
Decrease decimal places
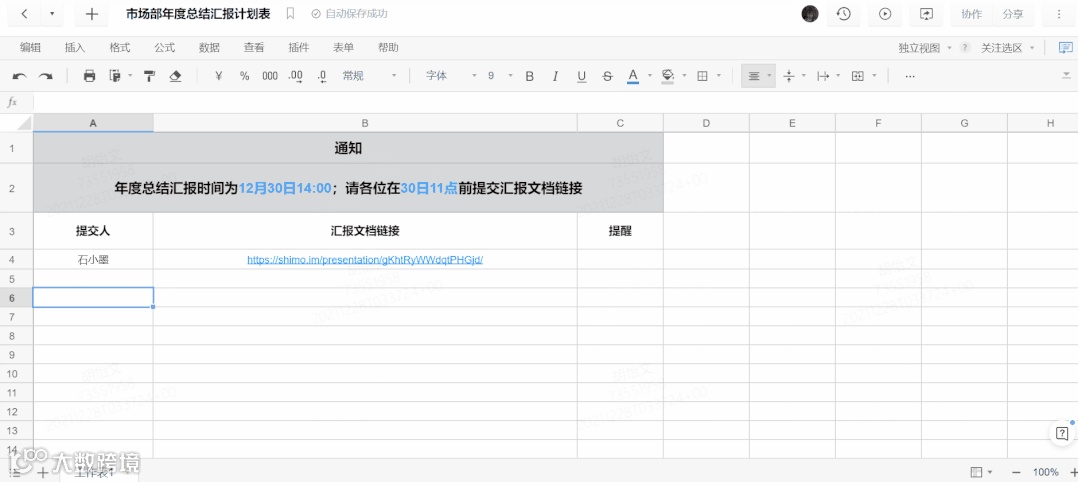[x=322, y=76]
